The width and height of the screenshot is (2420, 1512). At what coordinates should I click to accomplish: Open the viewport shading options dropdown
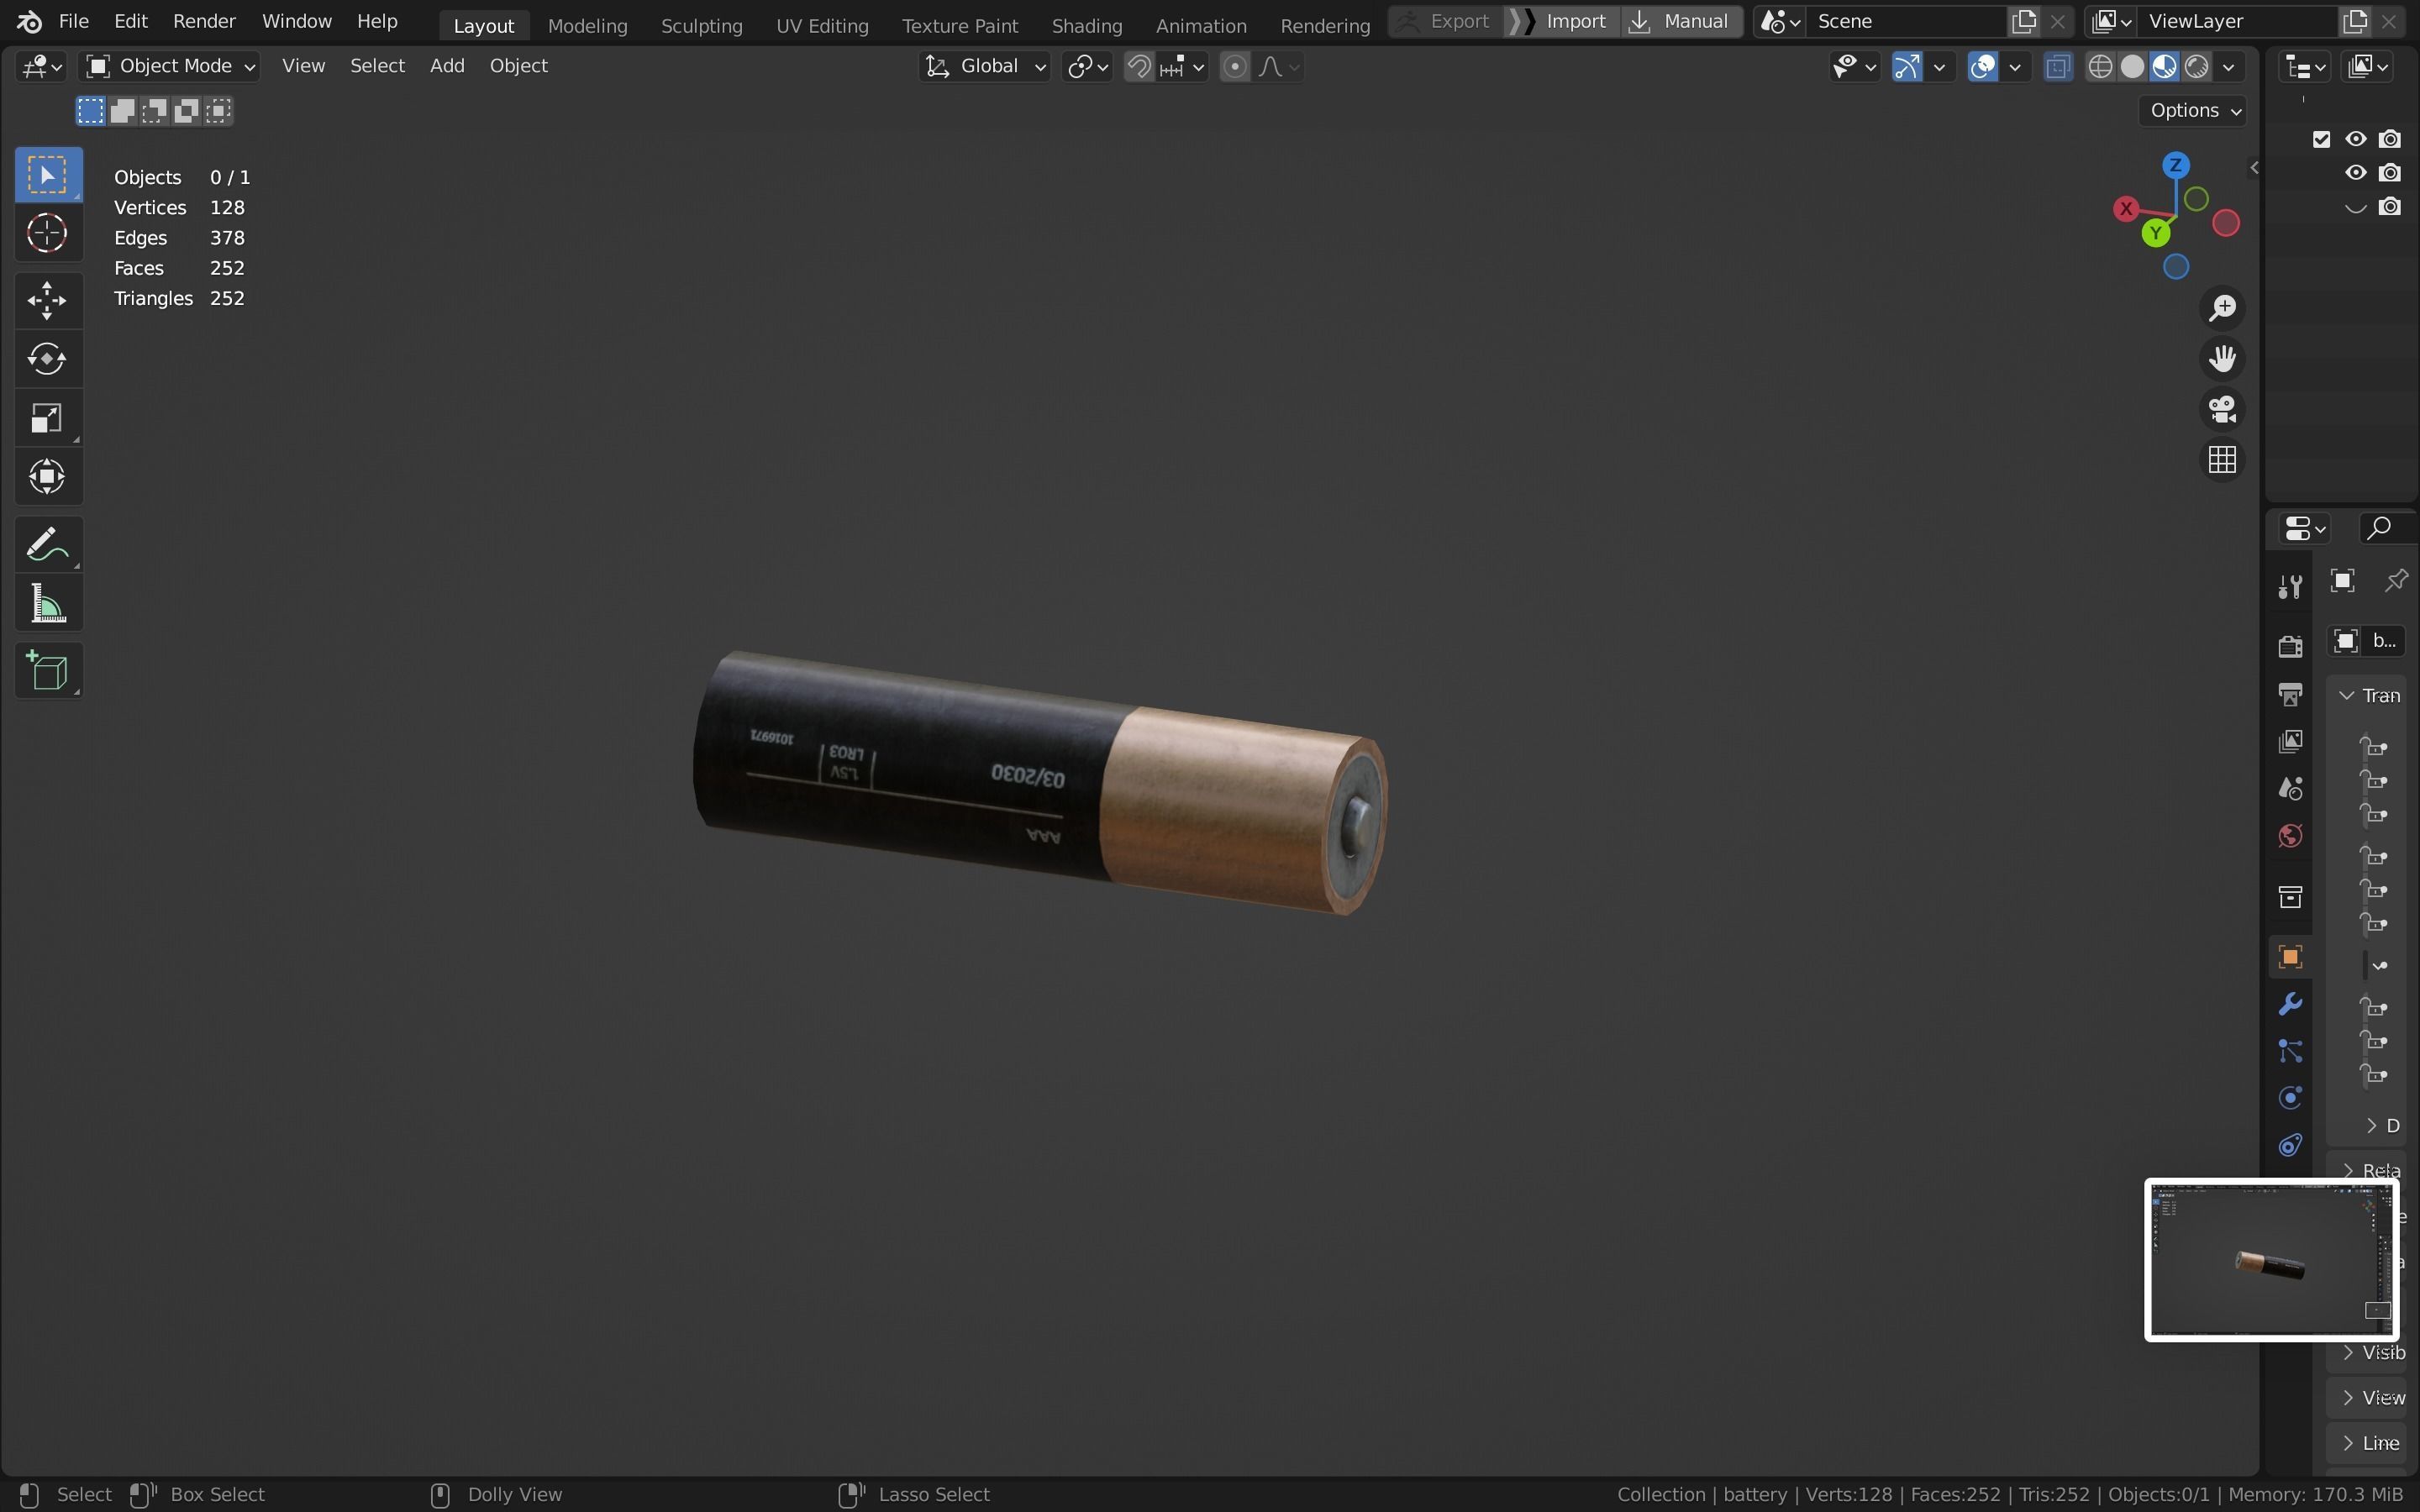(x=2229, y=67)
